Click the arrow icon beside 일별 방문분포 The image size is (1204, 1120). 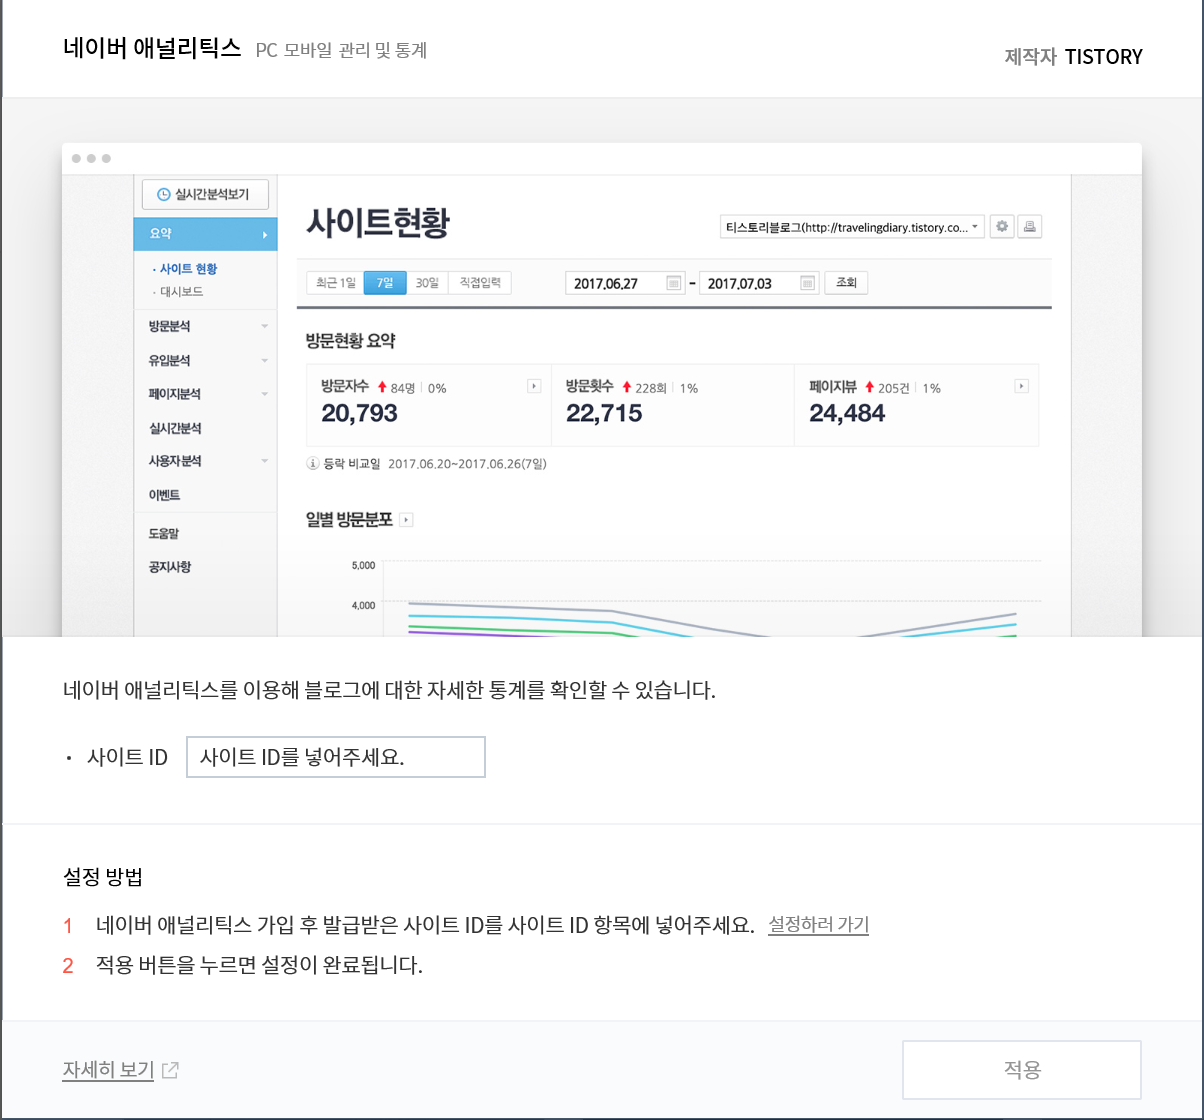pyautogui.click(x=406, y=520)
